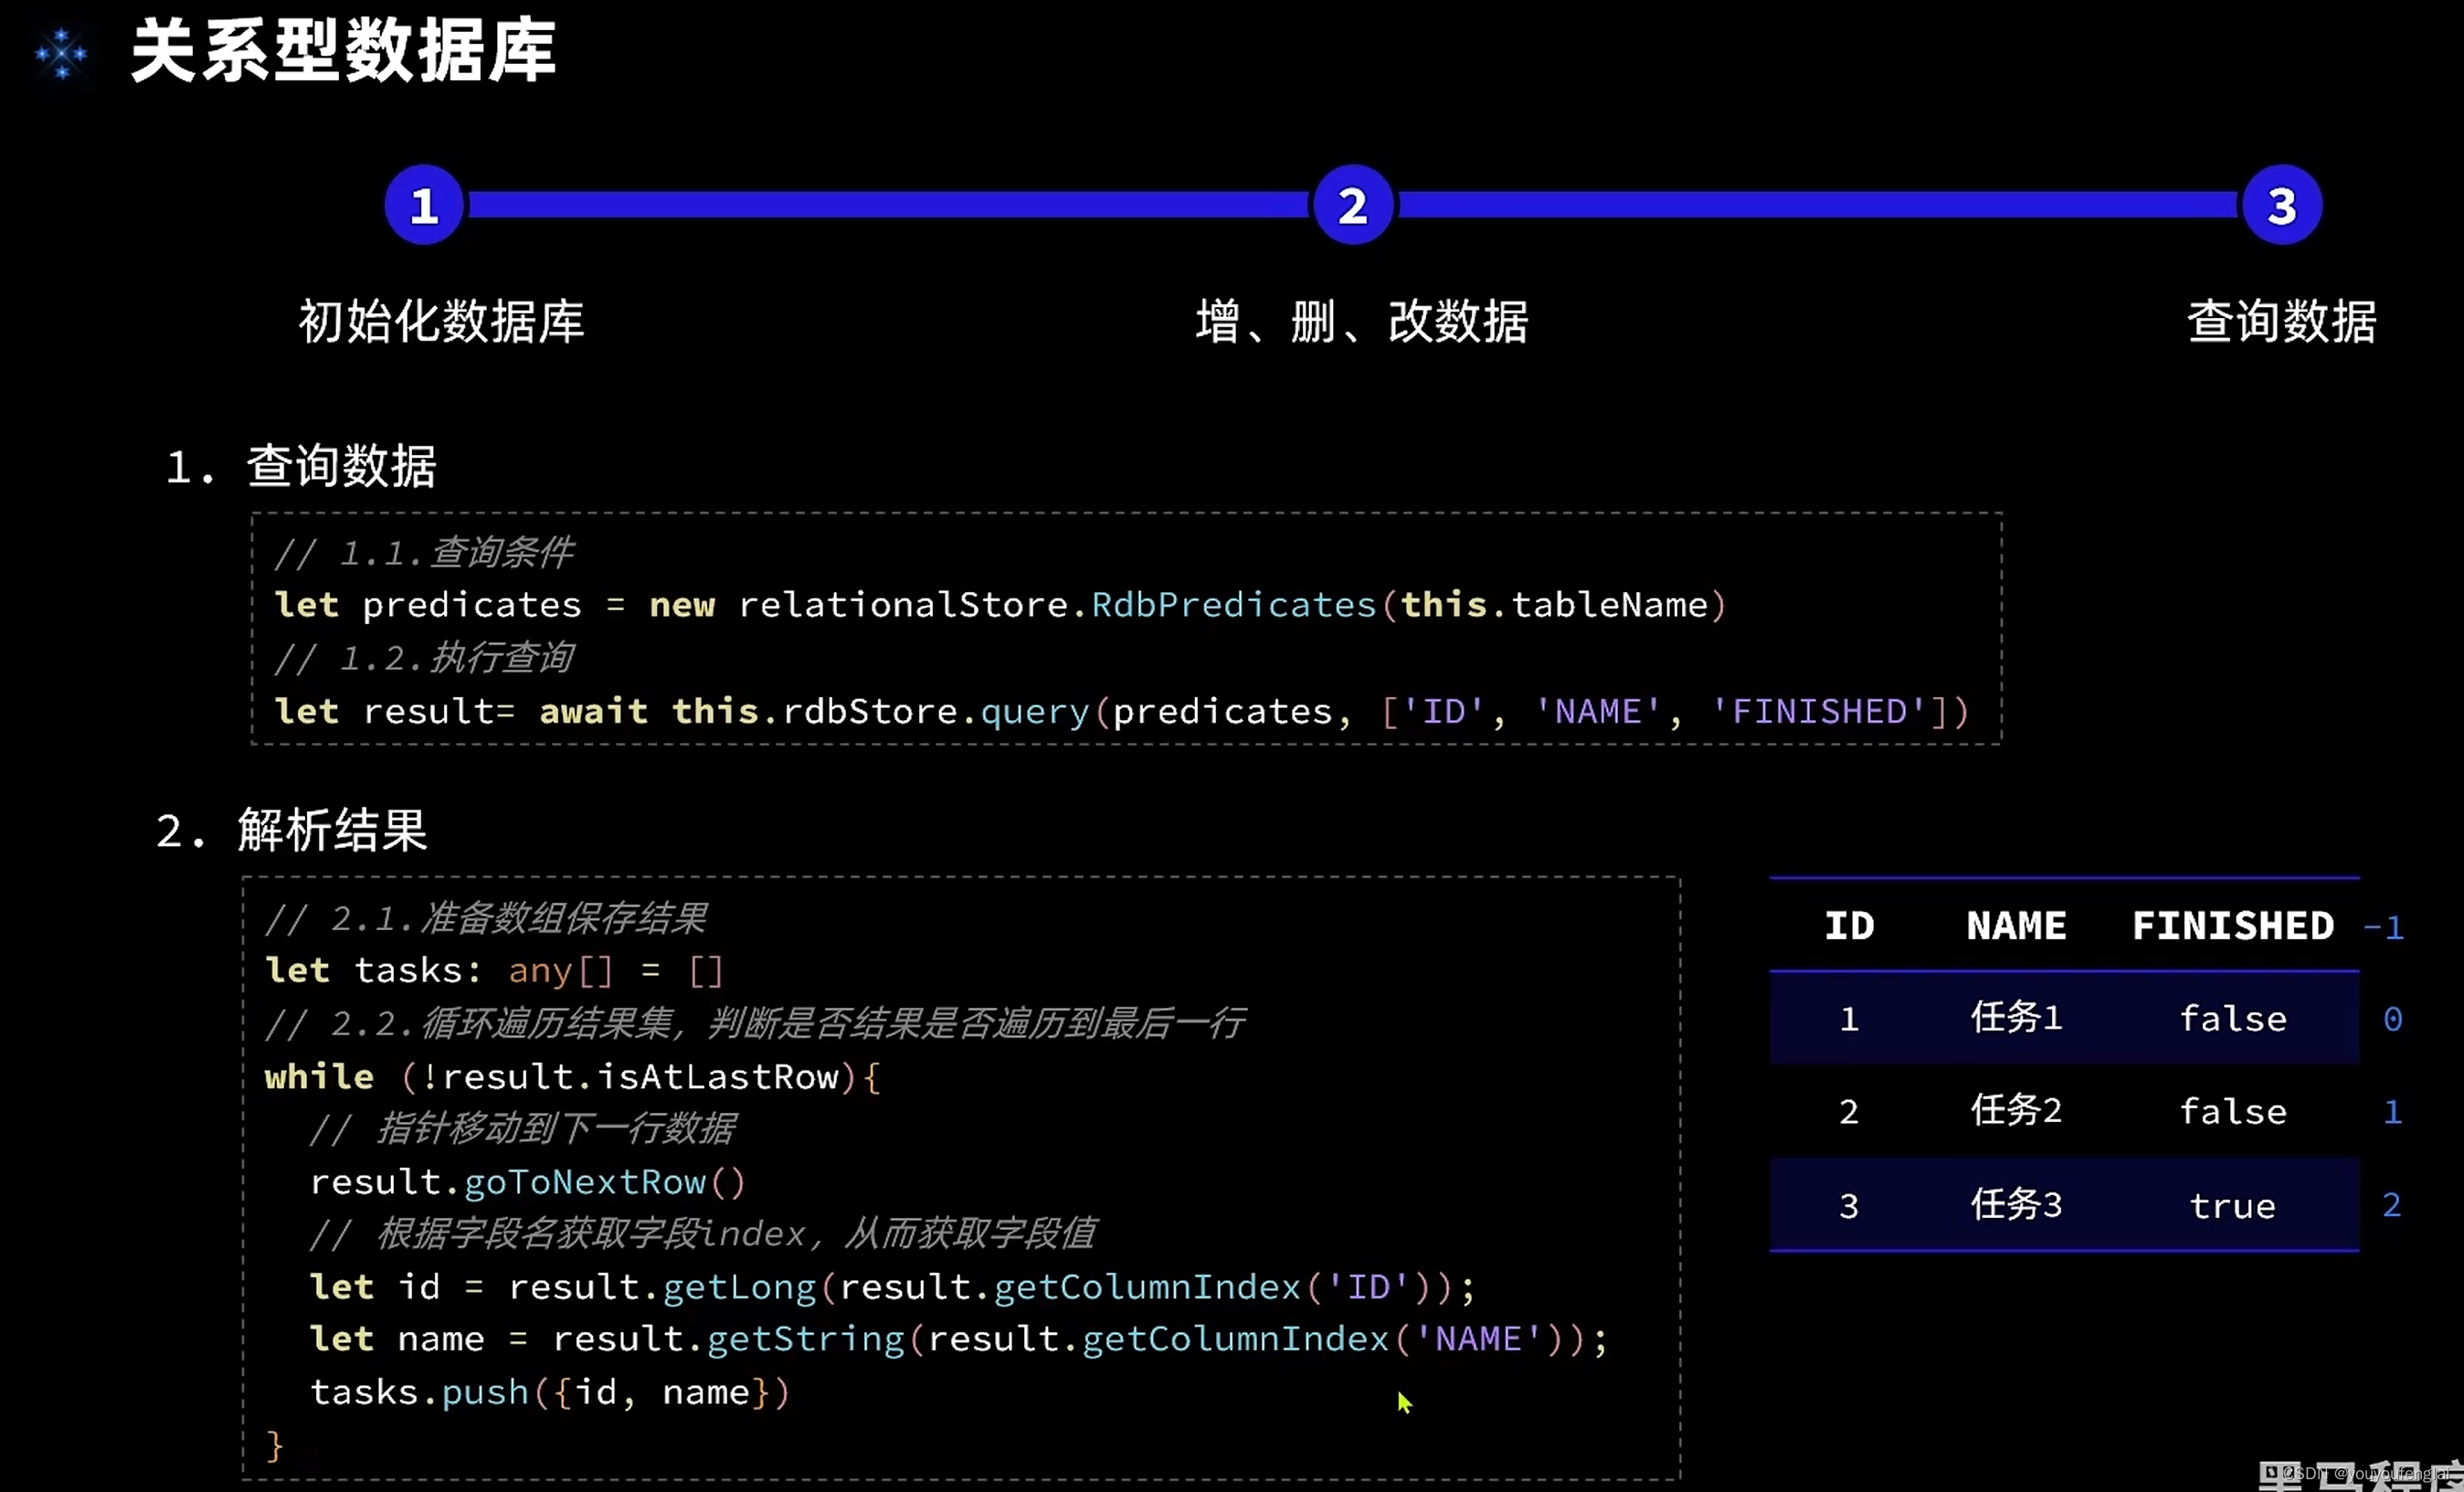
Task: Click the heading 2. 解析结果
Action: 292,830
